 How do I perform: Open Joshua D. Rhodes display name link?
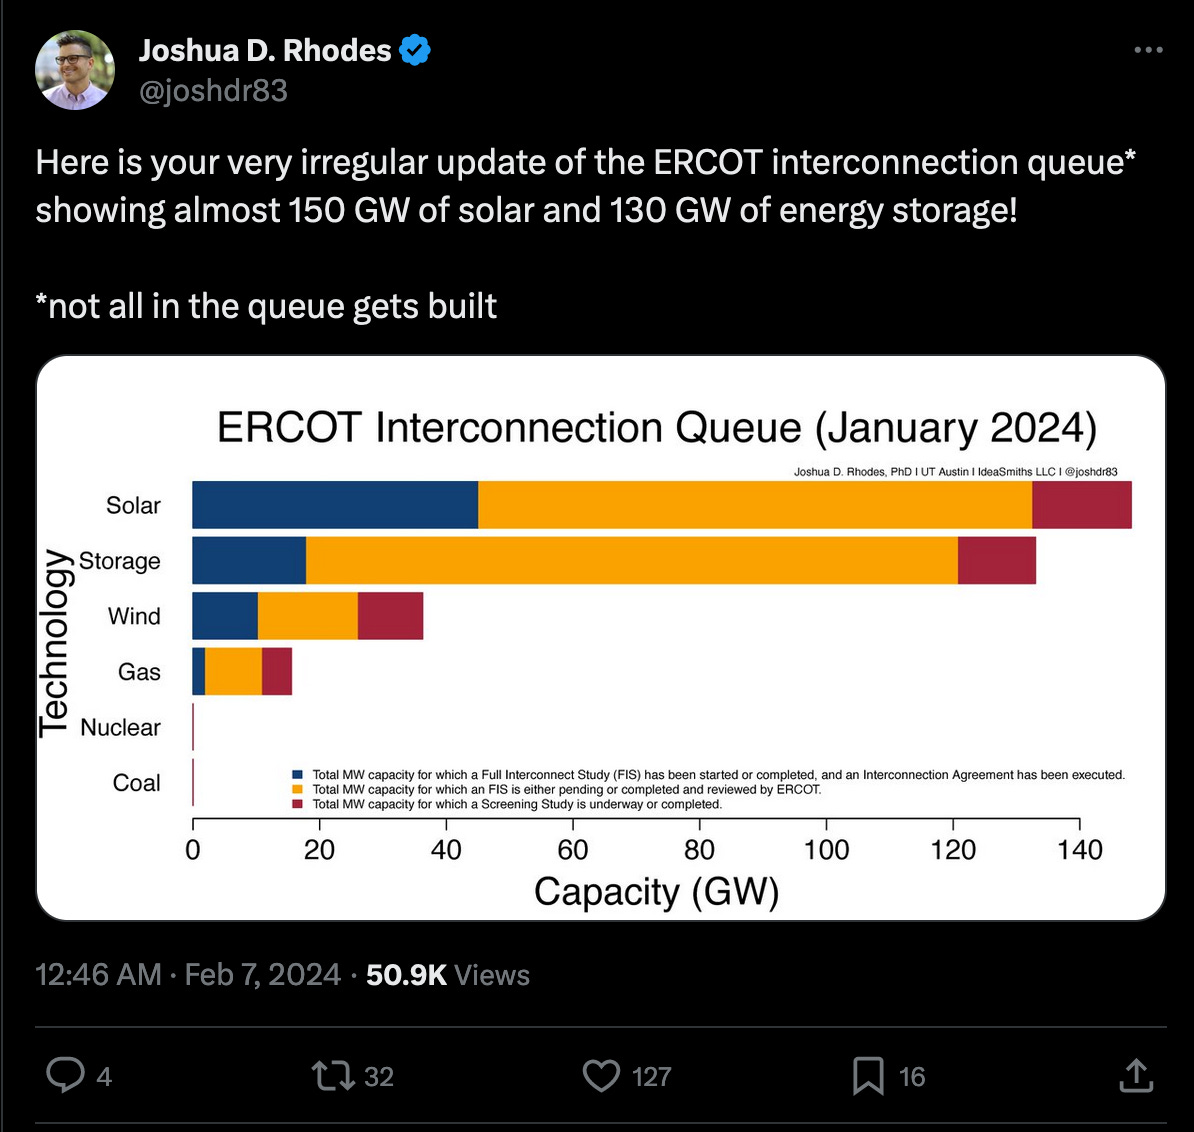[264, 49]
